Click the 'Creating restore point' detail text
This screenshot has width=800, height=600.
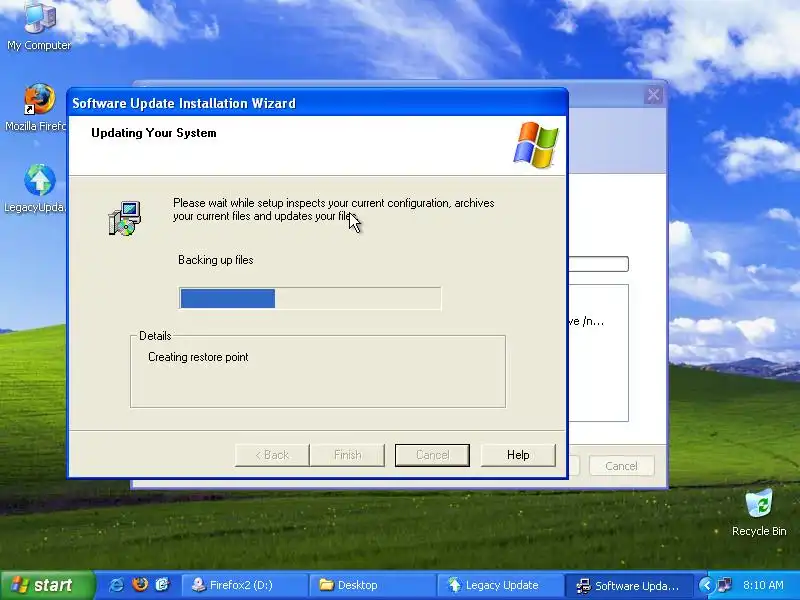pyautogui.click(x=198, y=357)
